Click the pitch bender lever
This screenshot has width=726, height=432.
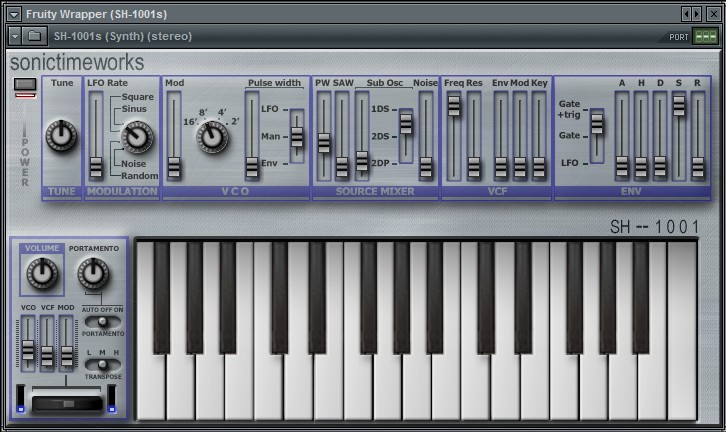(x=67, y=402)
